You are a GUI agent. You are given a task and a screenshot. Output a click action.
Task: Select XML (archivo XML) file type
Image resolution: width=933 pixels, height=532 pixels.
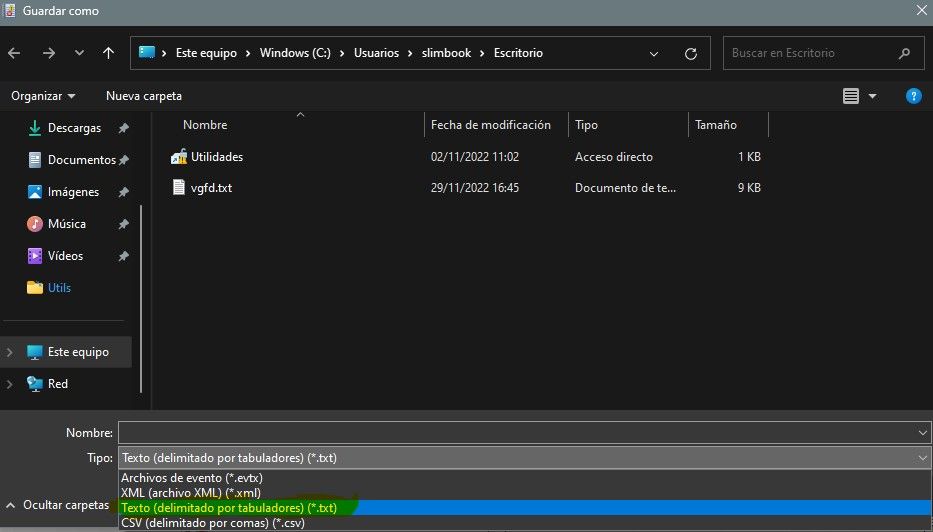[x=191, y=493]
